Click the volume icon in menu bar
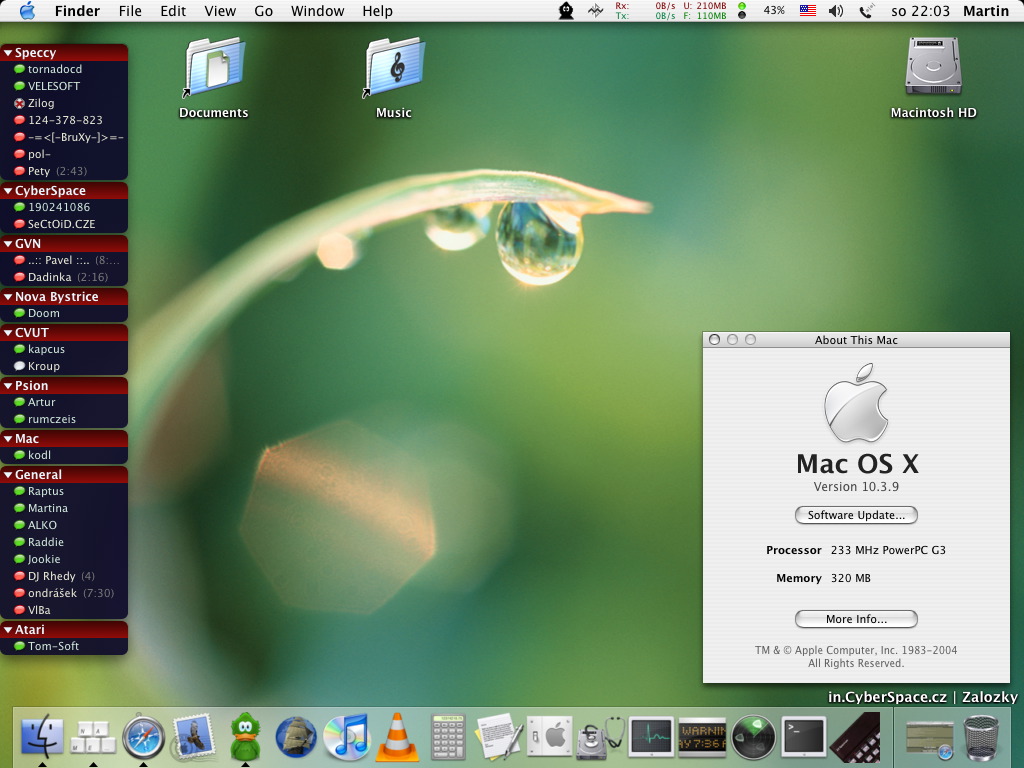Viewport: 1024px width, 768px height. [x=836, y=11]
